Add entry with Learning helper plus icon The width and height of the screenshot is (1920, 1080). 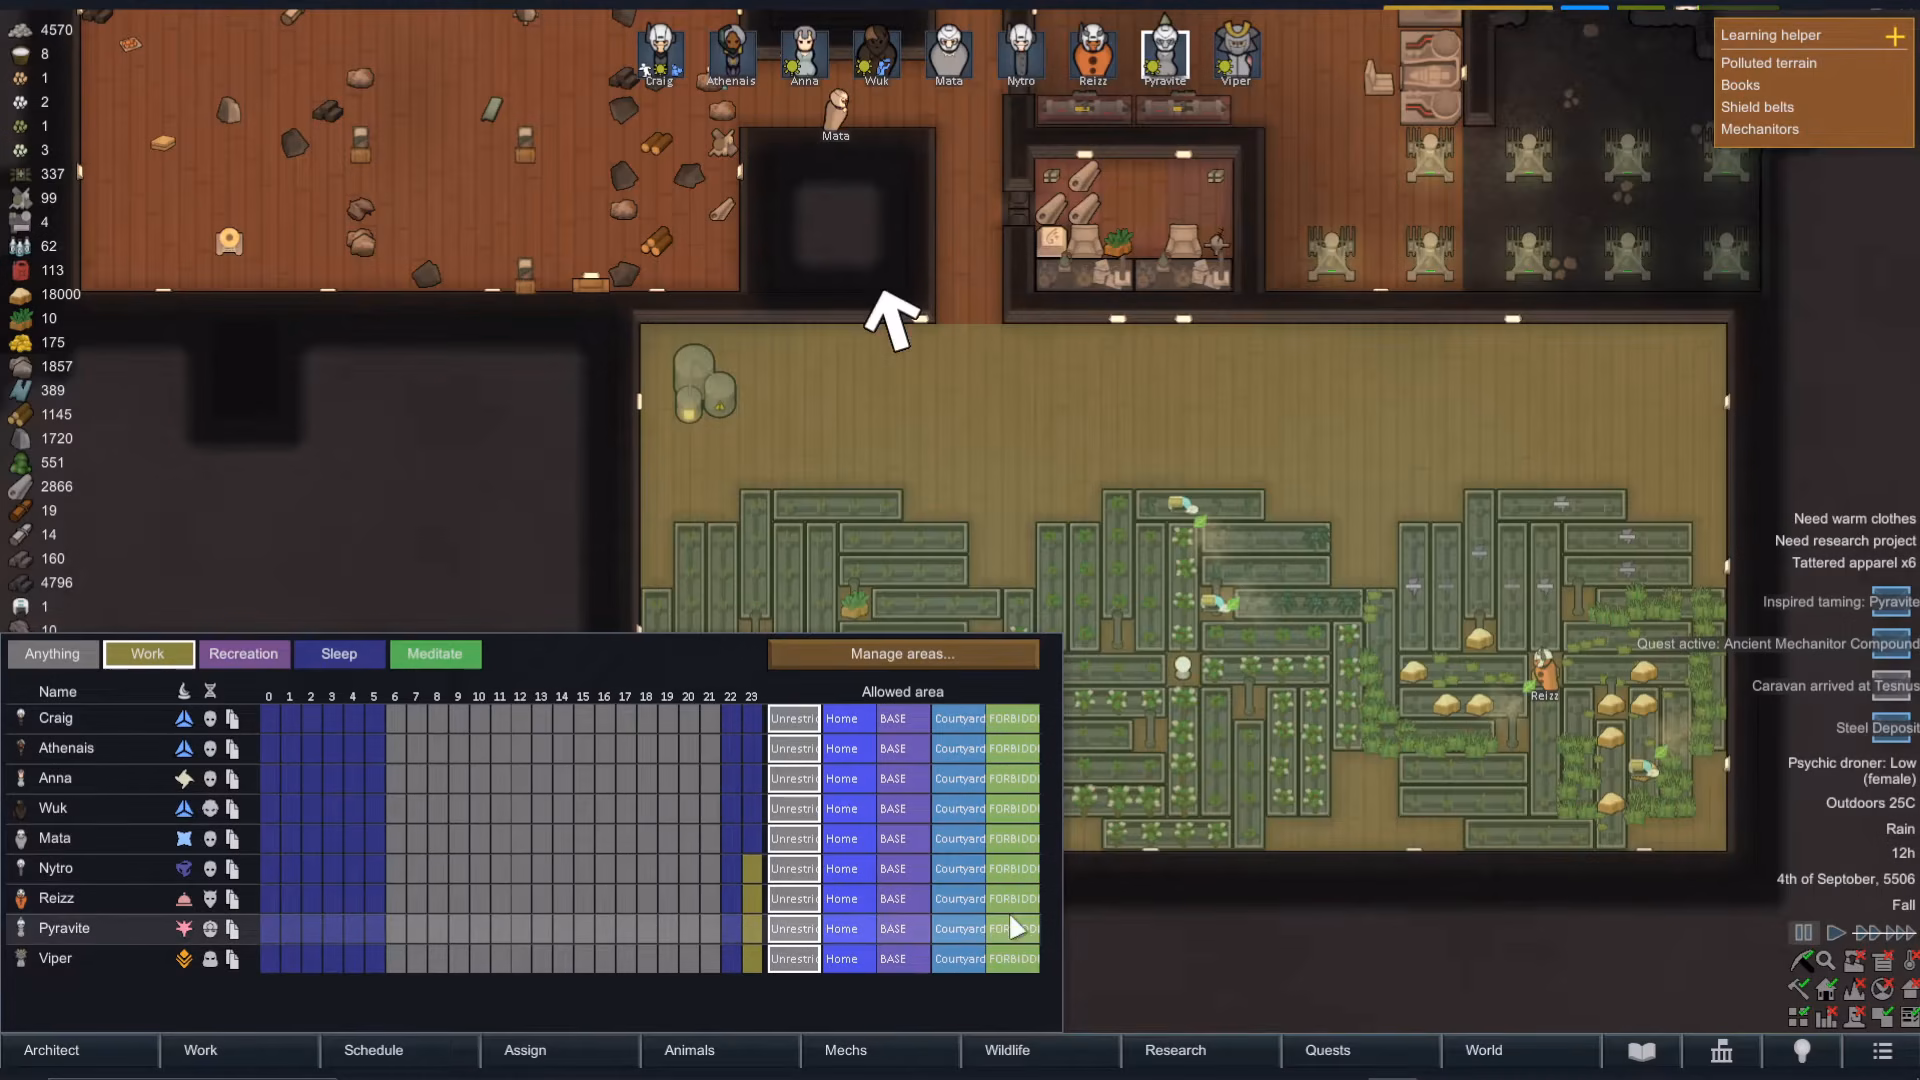click(x=1894, y=36)
